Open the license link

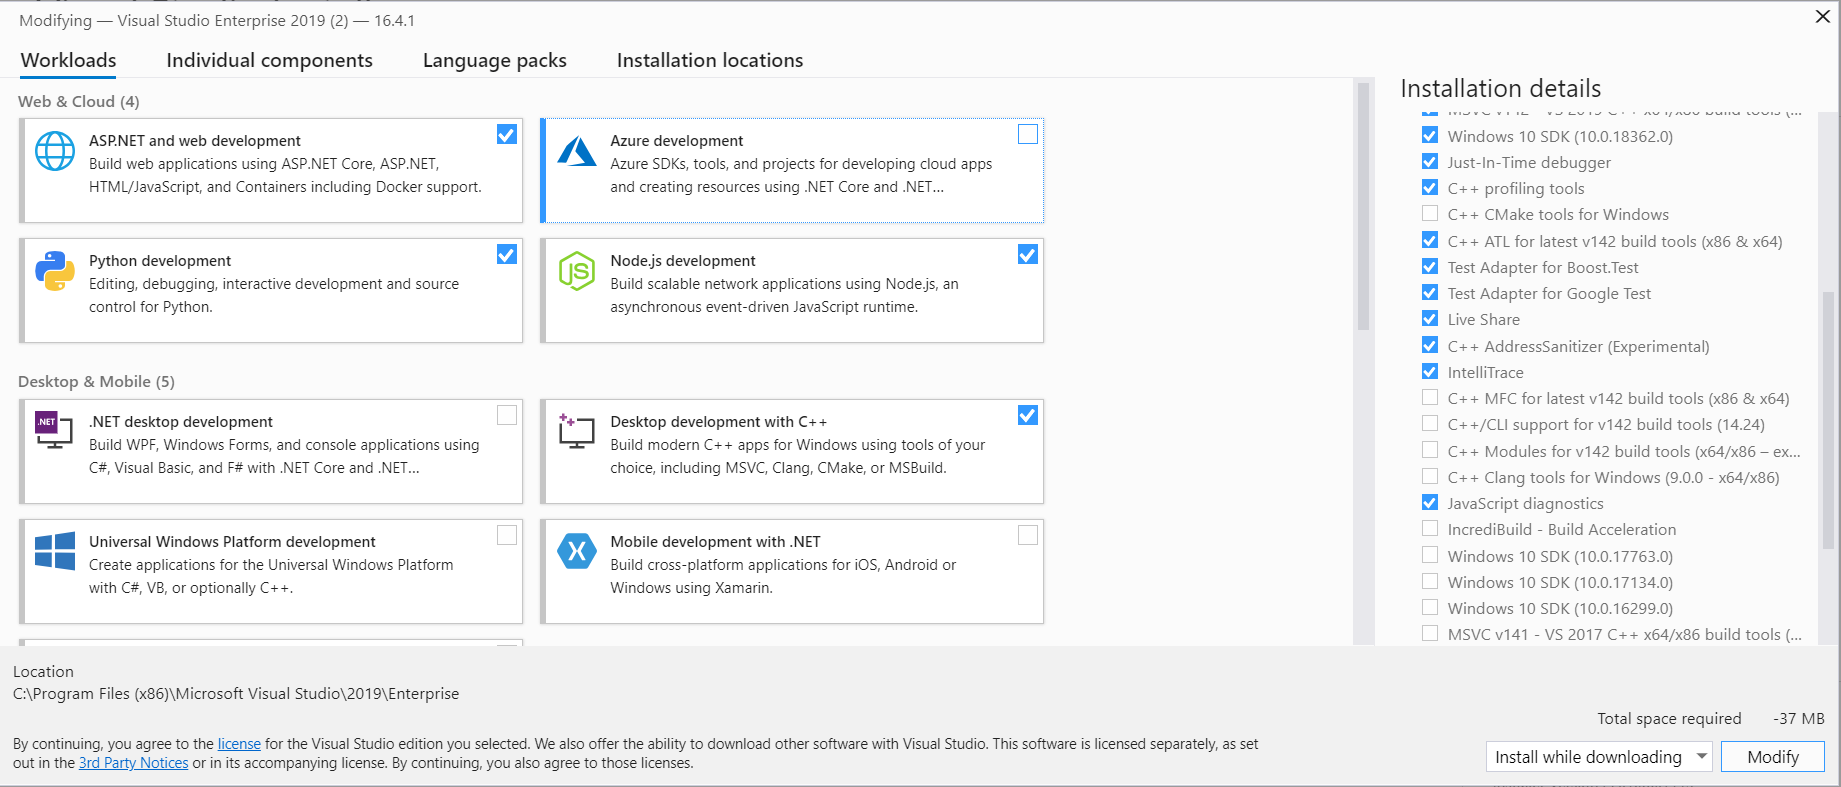[x=239, y=744]
